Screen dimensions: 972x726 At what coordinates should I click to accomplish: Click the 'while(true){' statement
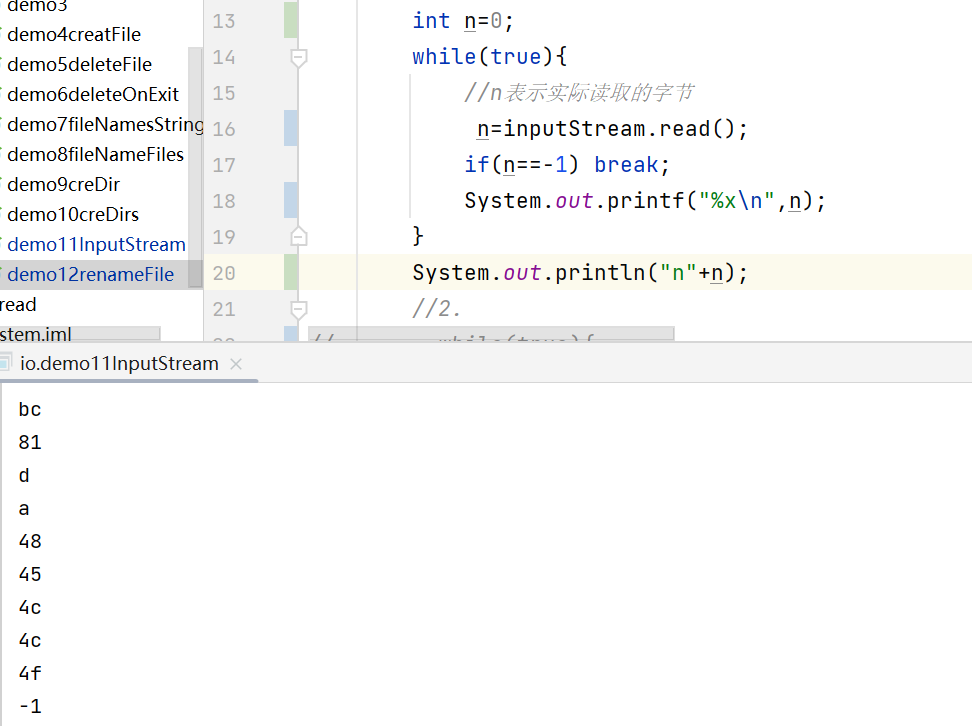[490, 57]
